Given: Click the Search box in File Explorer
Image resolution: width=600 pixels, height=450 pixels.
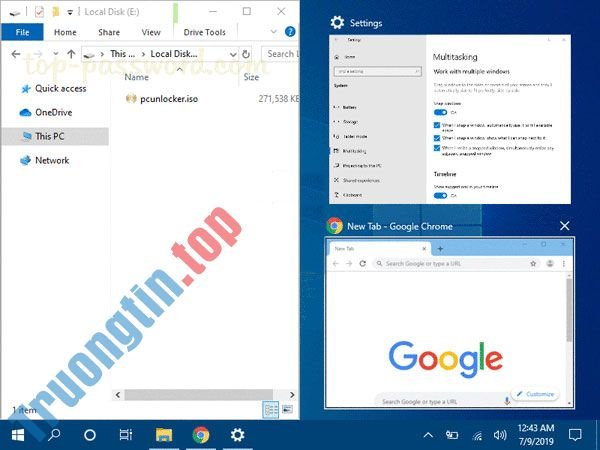Looking at the screenshot, I should 280,54.
